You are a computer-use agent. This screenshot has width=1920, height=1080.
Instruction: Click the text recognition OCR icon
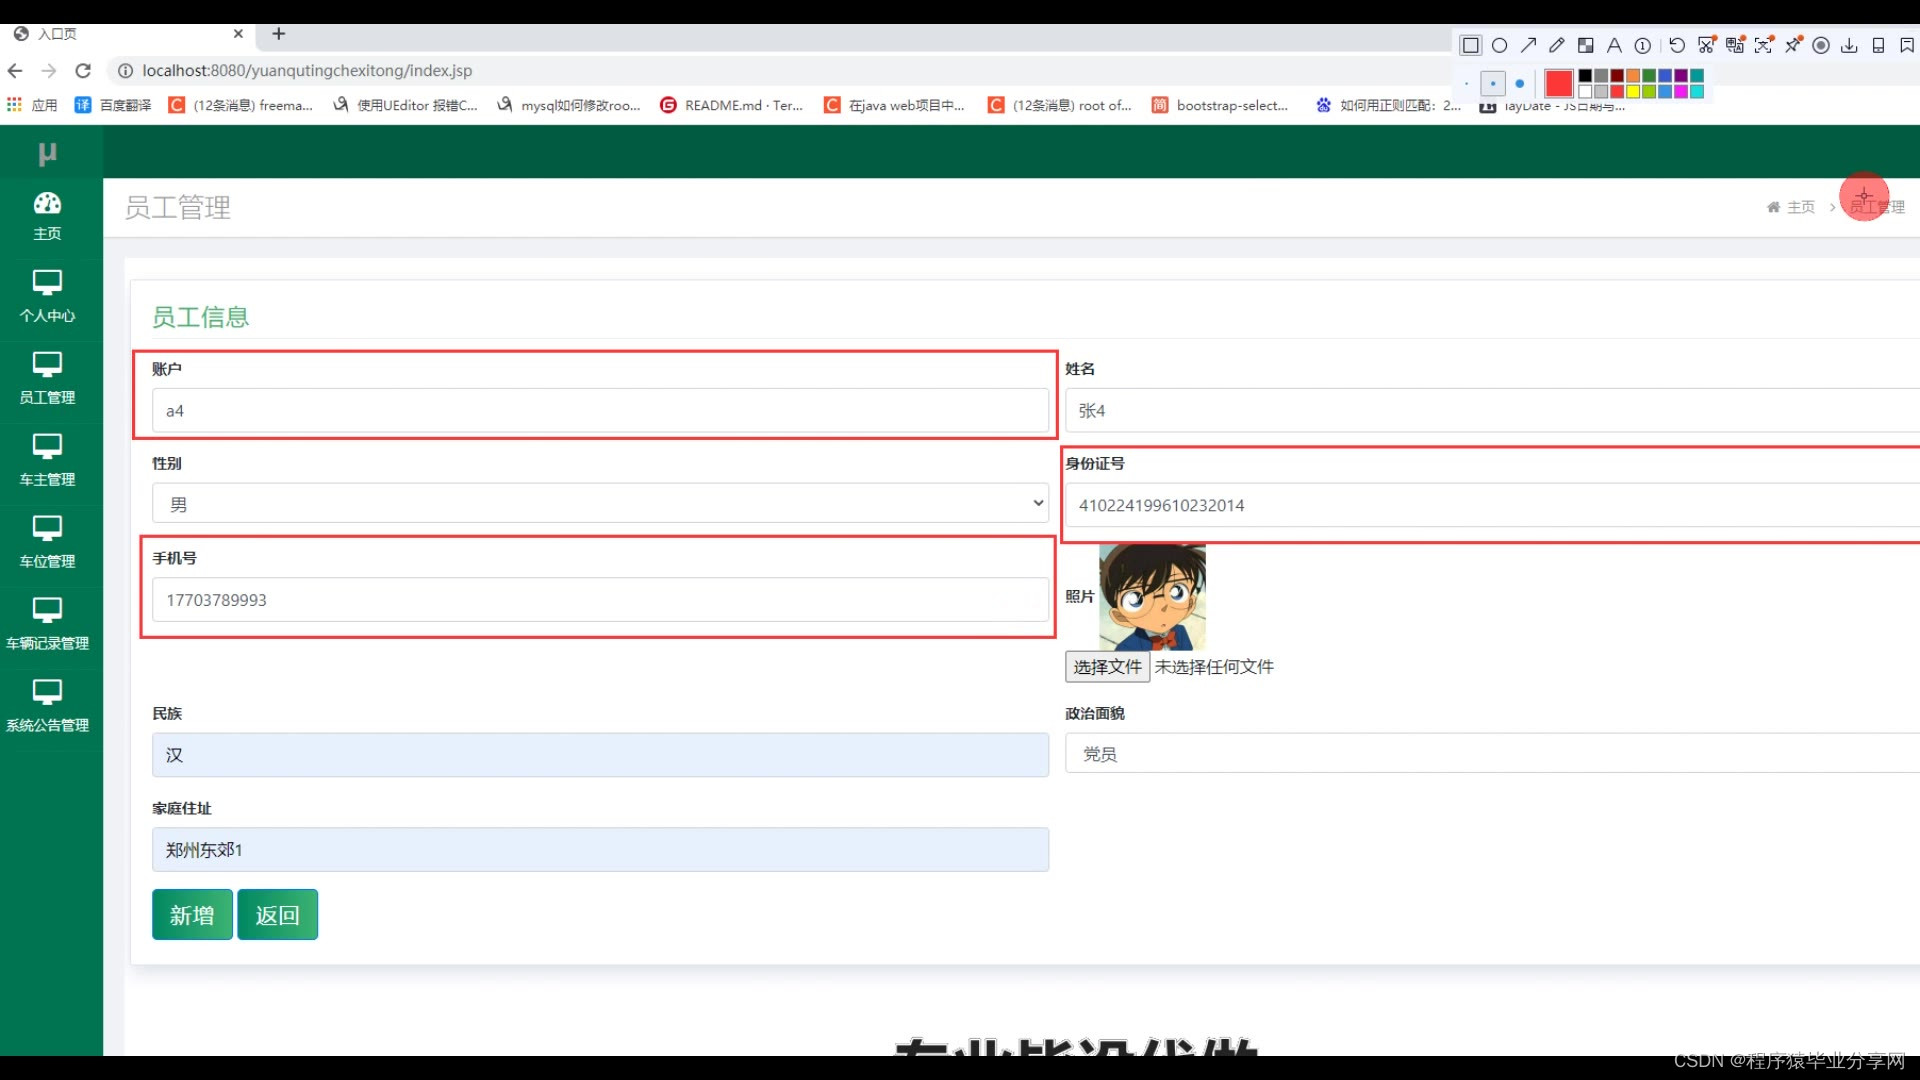[1763, 45]
